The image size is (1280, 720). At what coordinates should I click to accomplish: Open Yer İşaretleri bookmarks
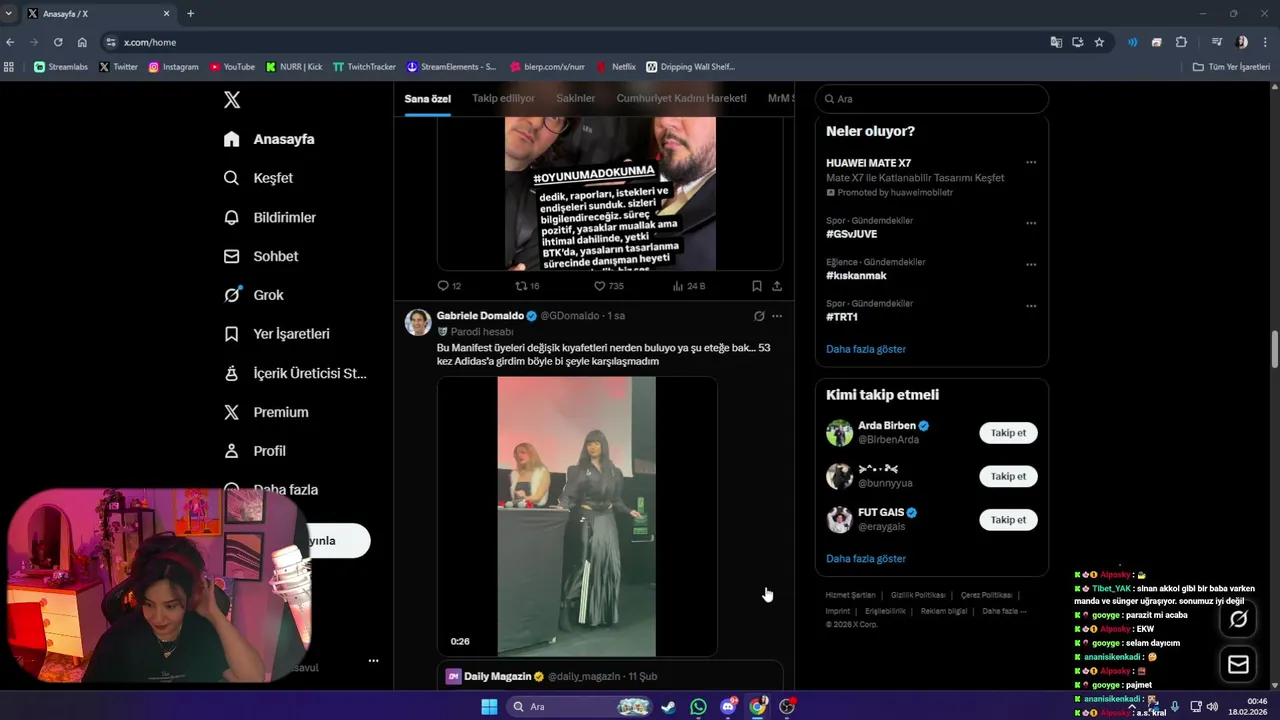[x=276, y=334]
